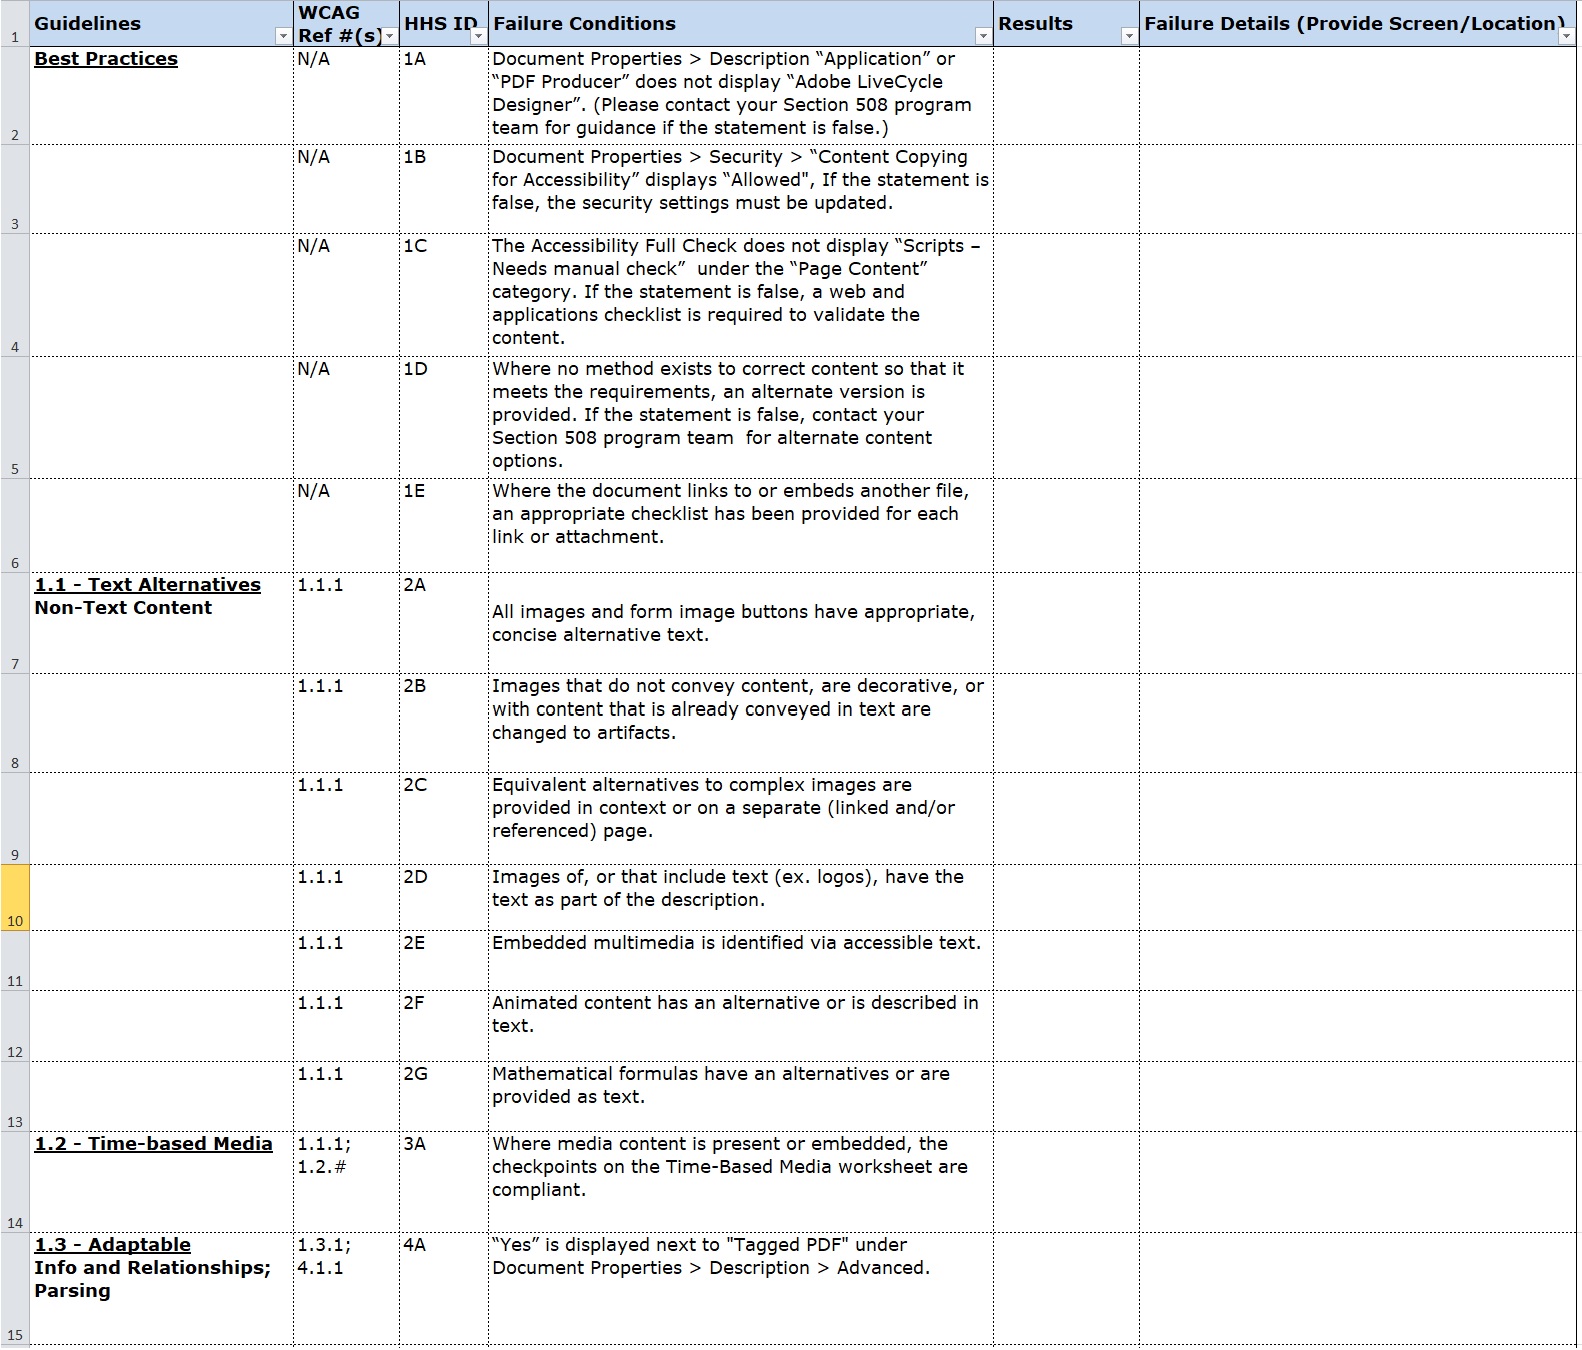The width and height of the screenshot is (1582, 1350).
Task: Click the 1.3 - Adaptable heading
Action: [x=112, y=1245]
